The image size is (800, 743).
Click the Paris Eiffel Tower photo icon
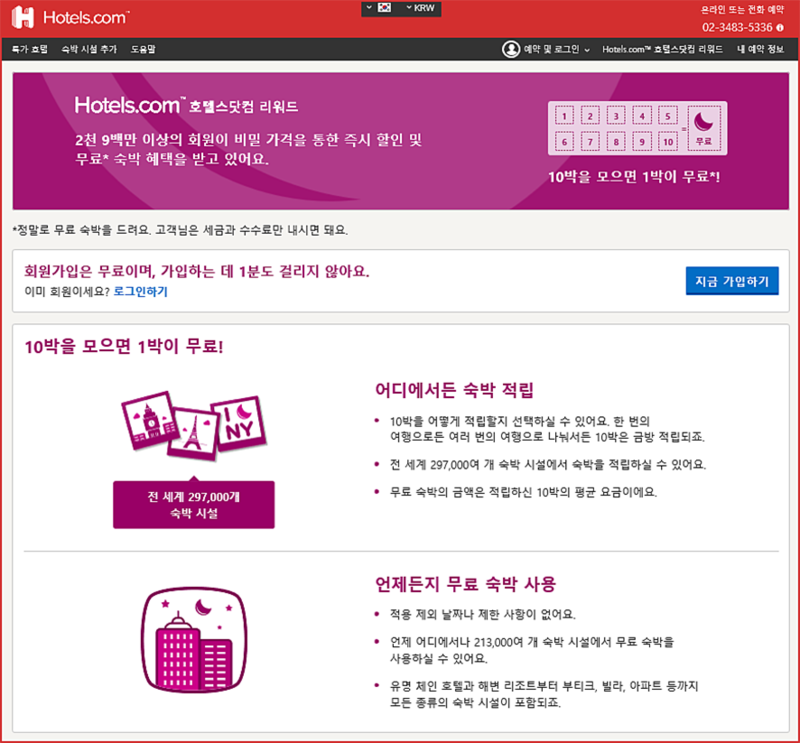(193, 434)
